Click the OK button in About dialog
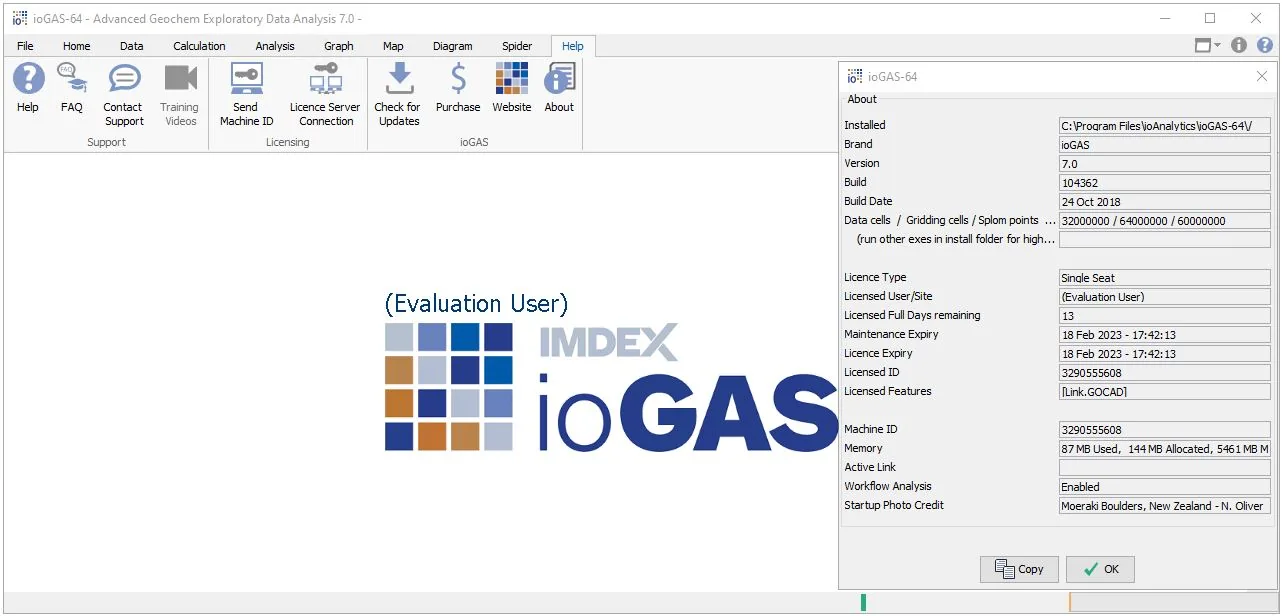Viewport: 1282px width, 616px height. (x=1100, y=569)
